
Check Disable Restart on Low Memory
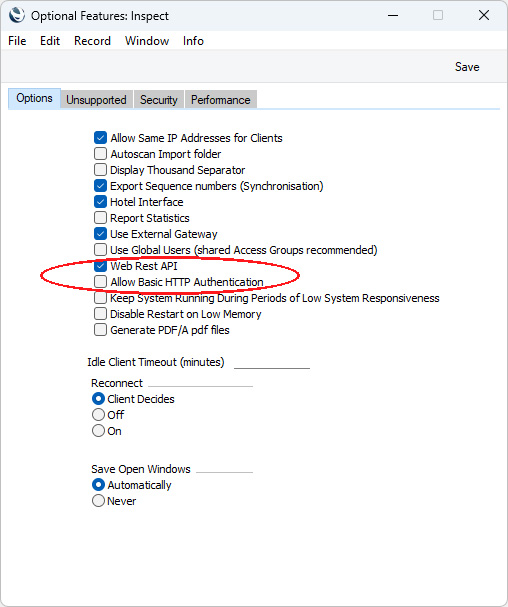coord(100,314)
